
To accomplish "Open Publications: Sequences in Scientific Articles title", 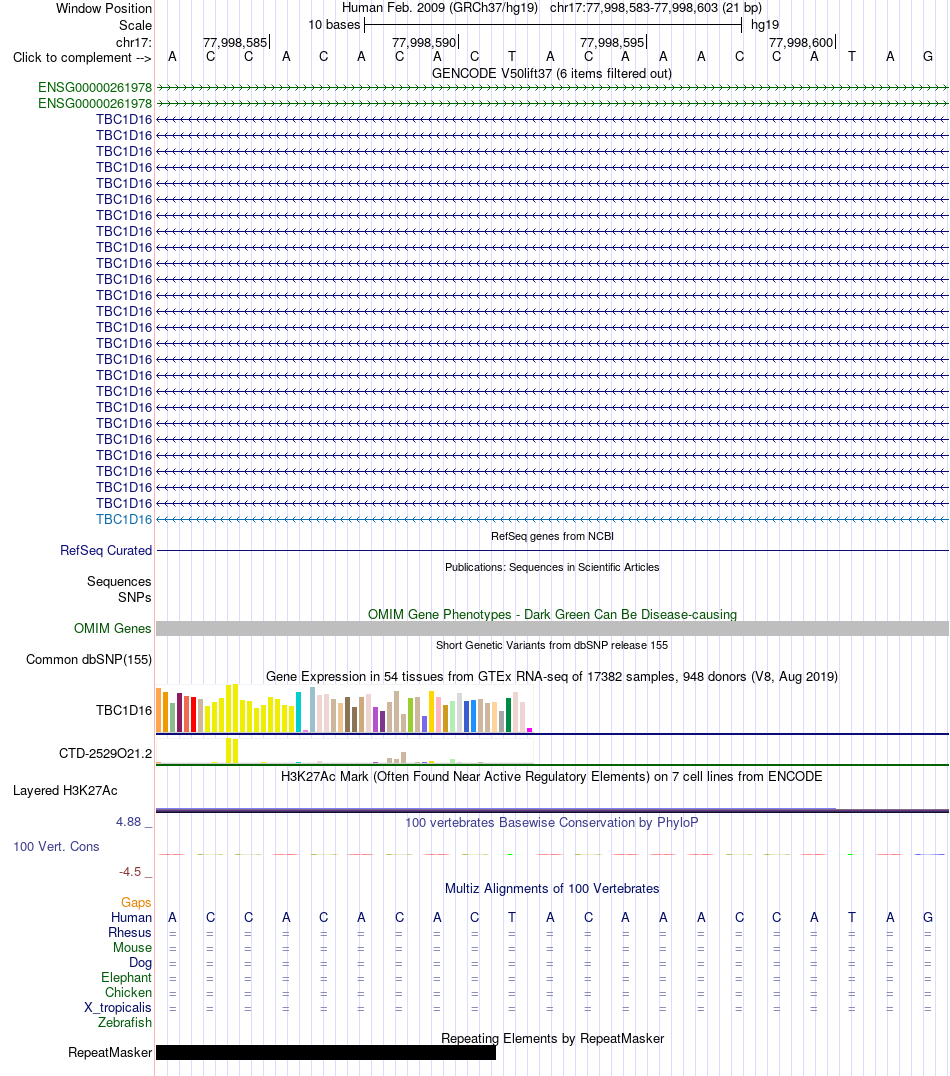I will 552,567.
